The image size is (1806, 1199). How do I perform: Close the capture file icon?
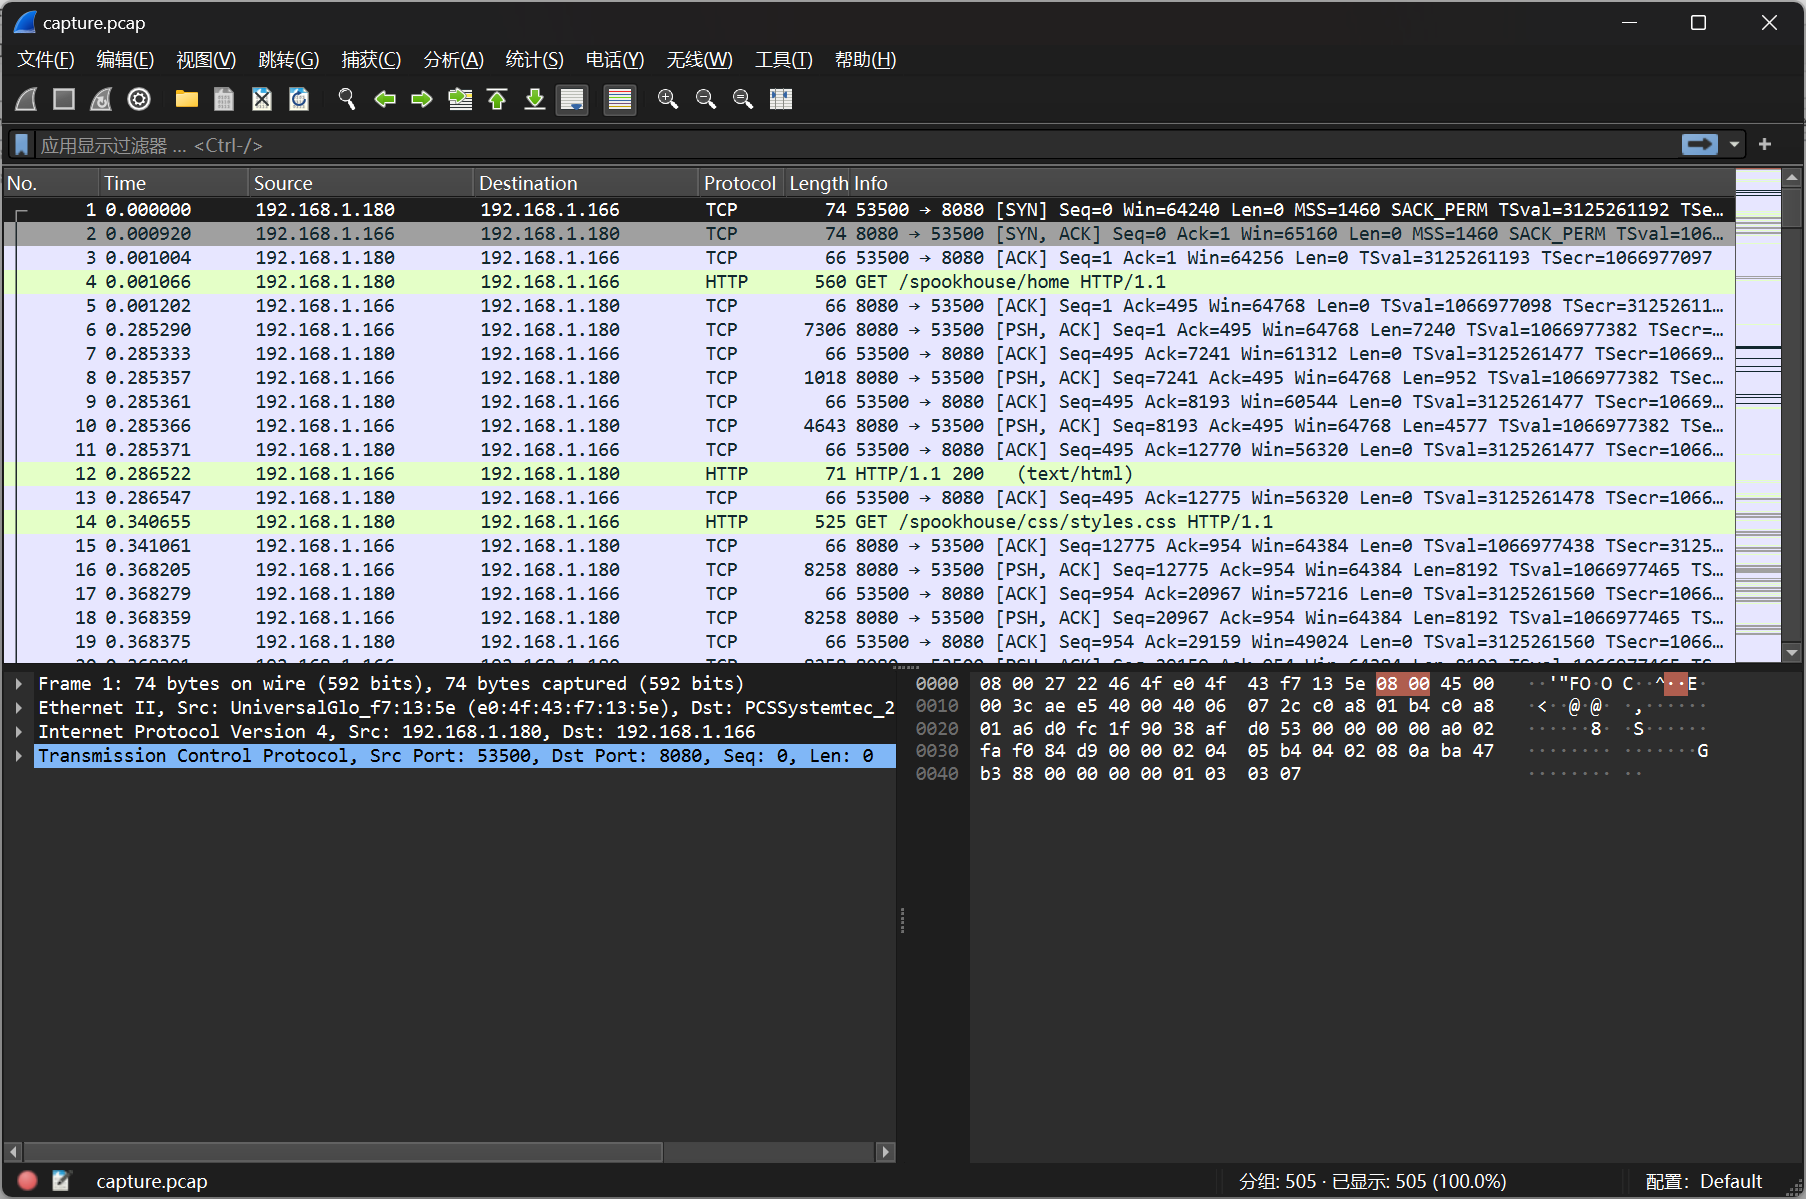click(262, 99)
